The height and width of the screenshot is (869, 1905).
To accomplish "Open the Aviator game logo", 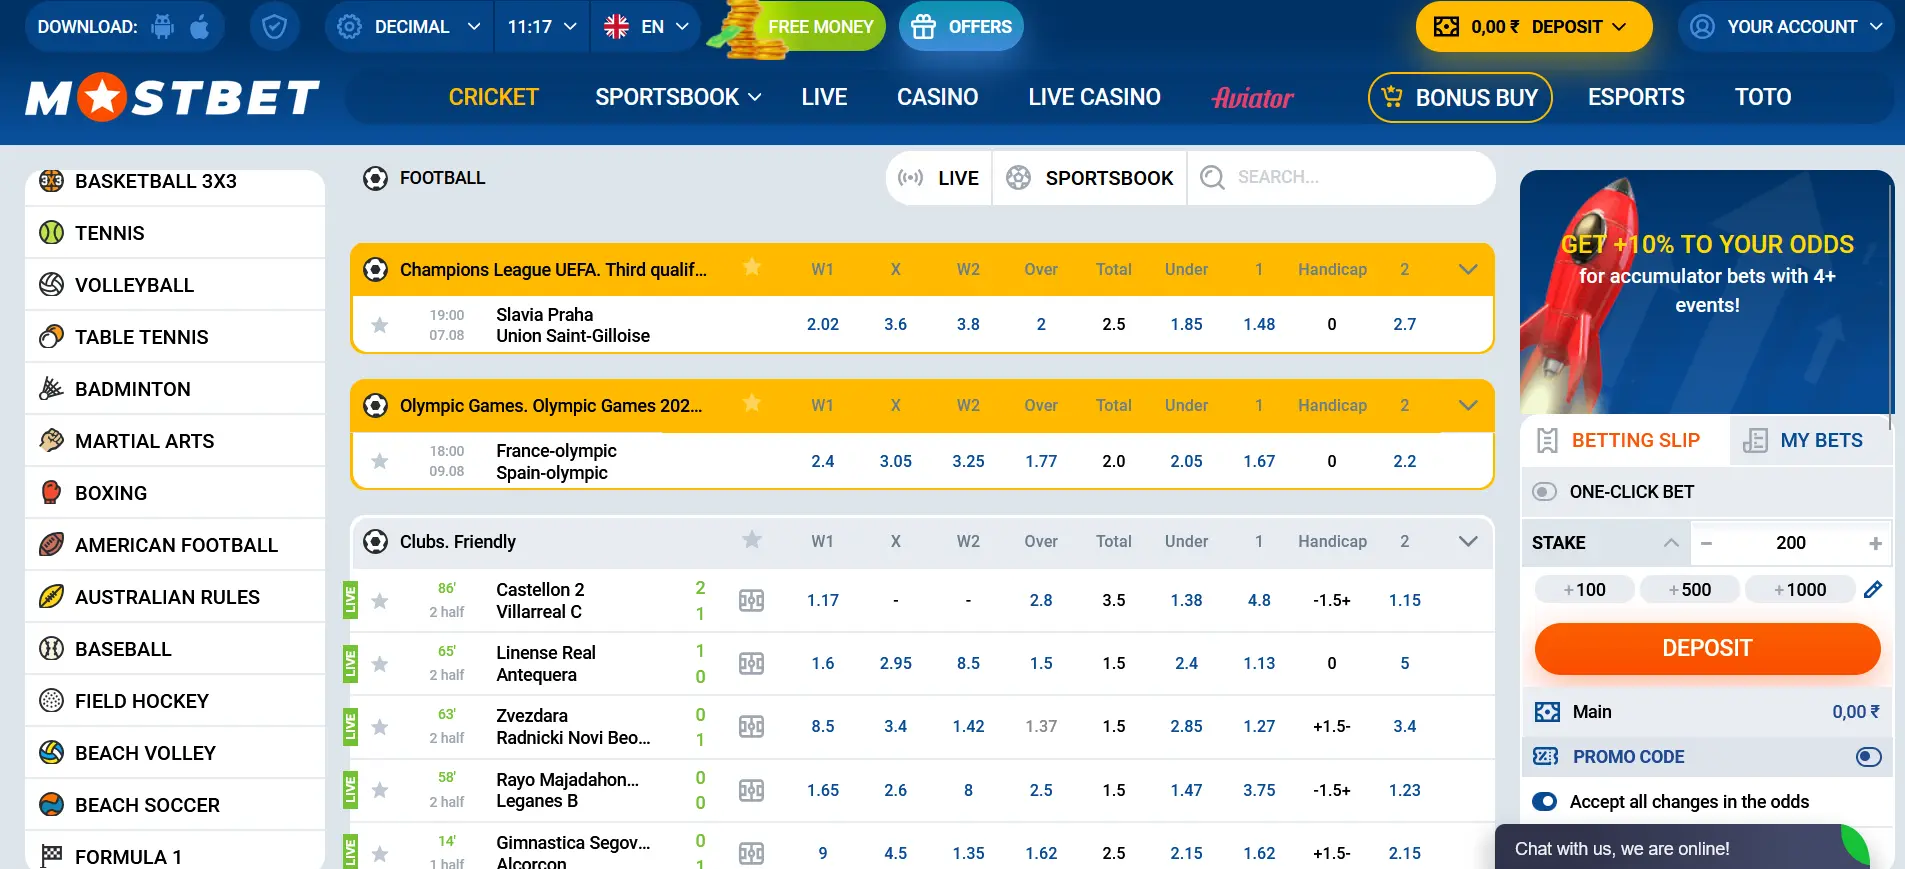I will tap(1253, 97).
